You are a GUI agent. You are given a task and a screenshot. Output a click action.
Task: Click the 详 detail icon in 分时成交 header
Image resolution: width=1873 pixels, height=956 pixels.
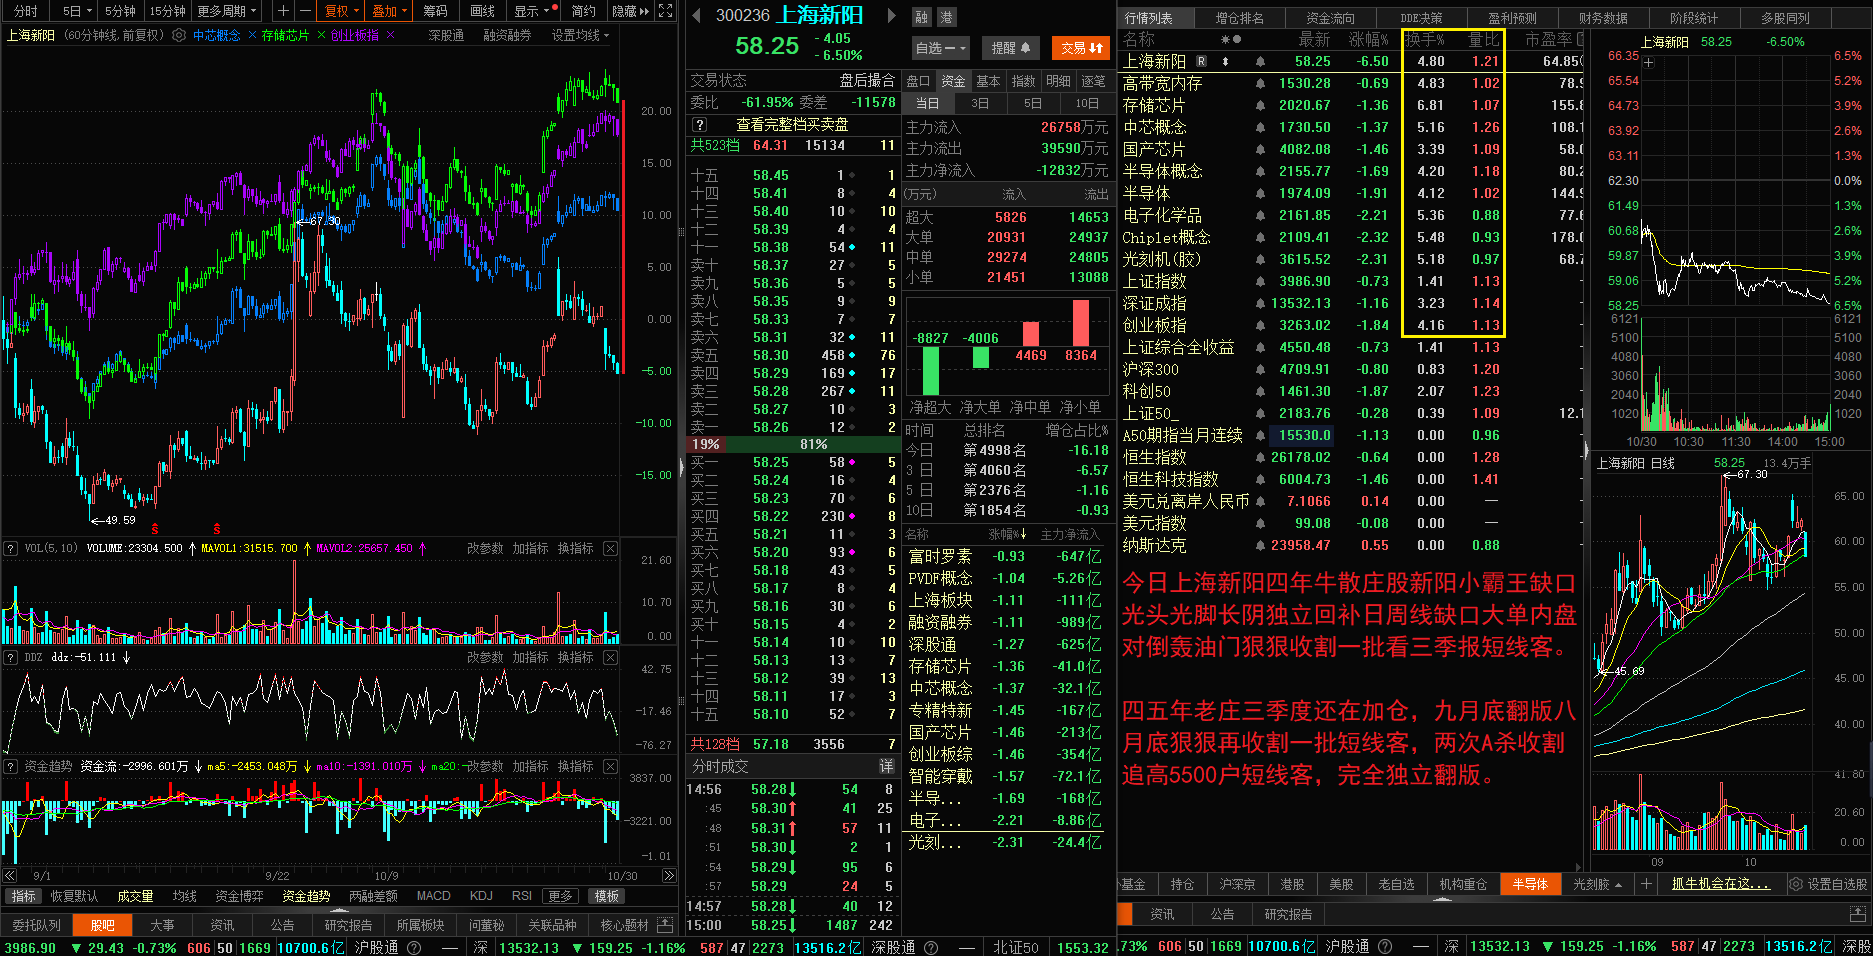[x=885, y=766]
